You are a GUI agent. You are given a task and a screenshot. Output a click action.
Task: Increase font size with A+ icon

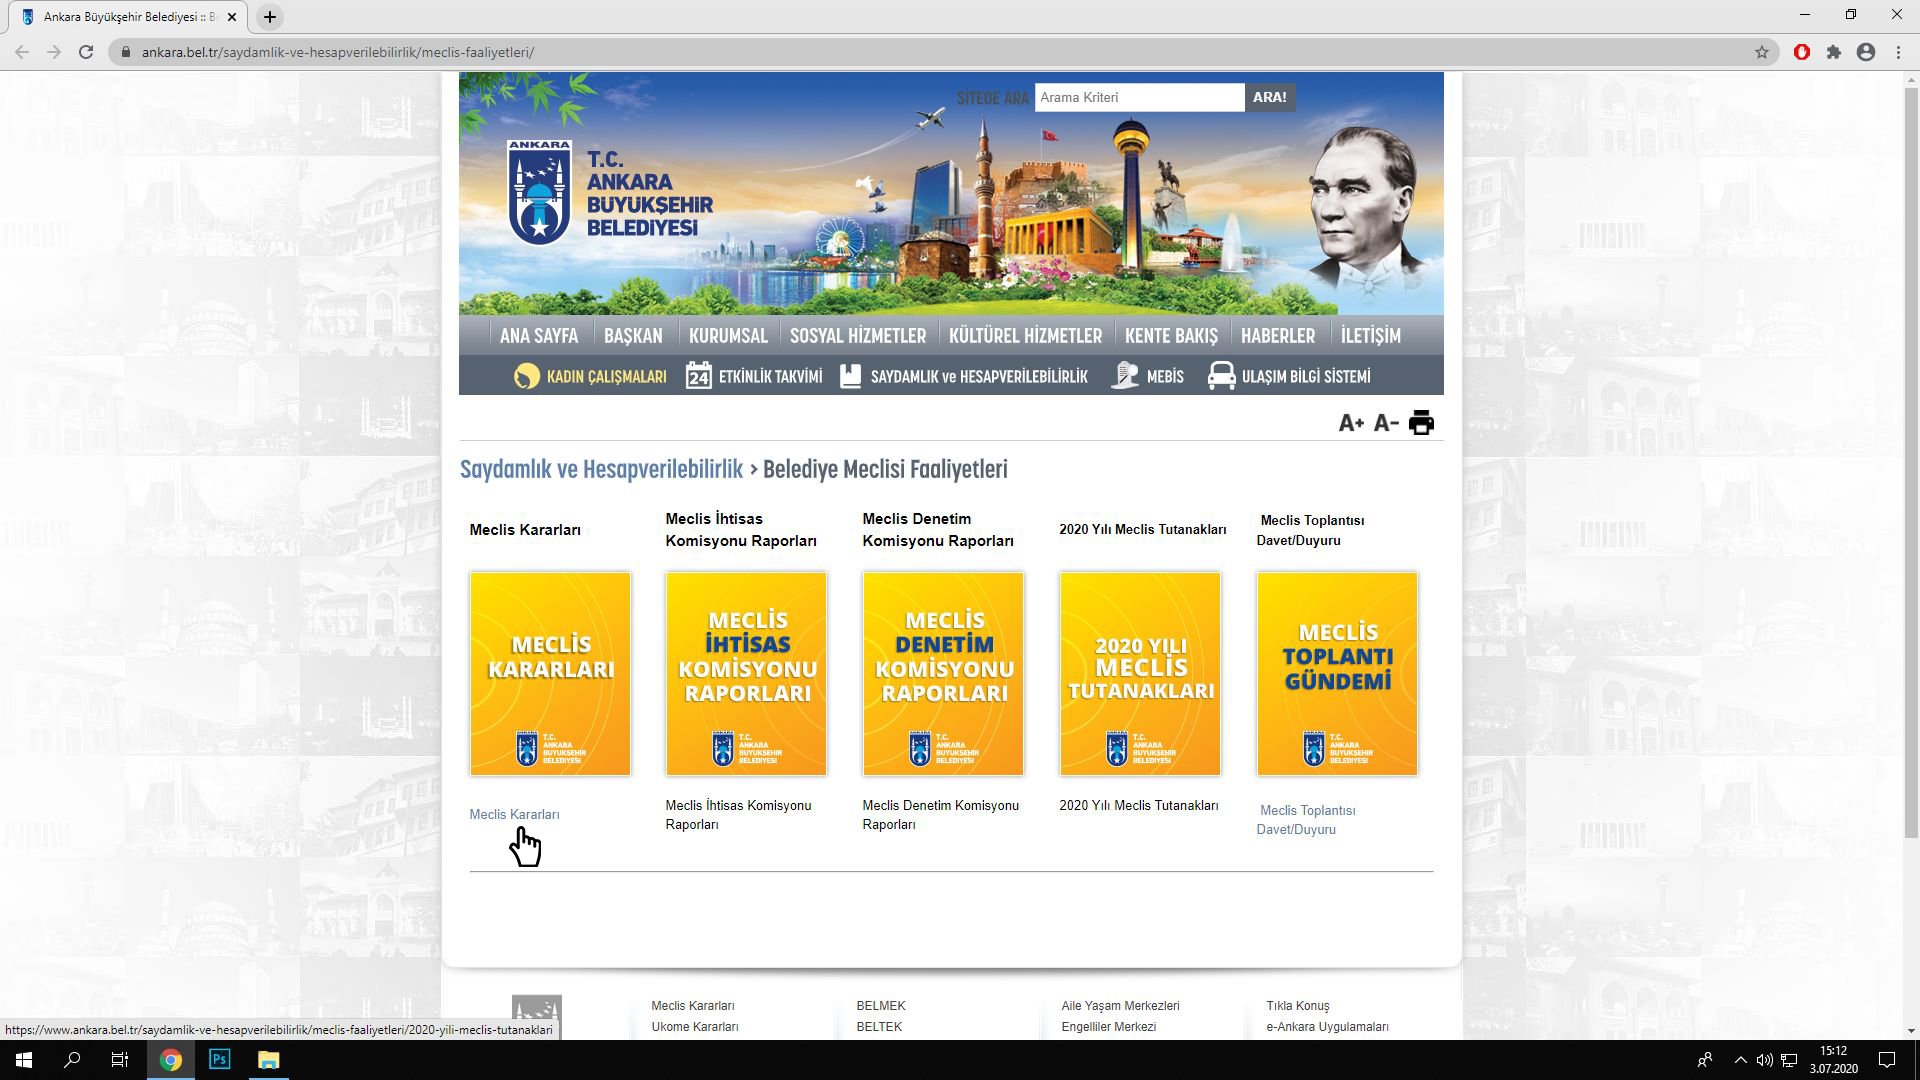[x=1351, y=423]
